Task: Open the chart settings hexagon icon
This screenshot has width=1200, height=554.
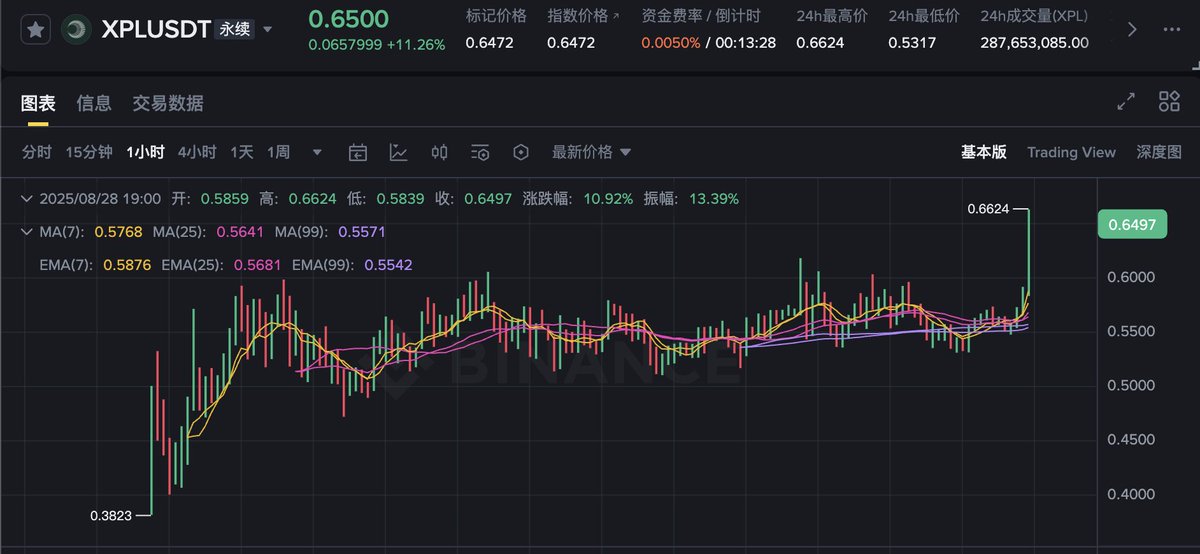Action: [520, 152]
